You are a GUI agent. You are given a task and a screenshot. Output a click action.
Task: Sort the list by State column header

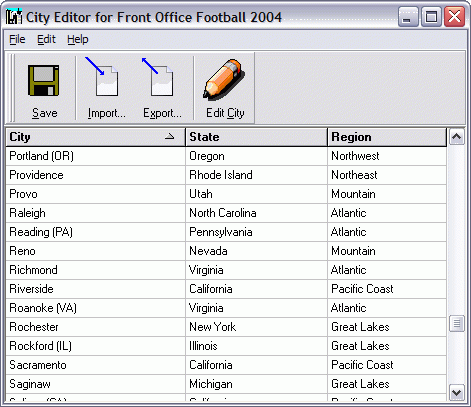tap(256, 137)
